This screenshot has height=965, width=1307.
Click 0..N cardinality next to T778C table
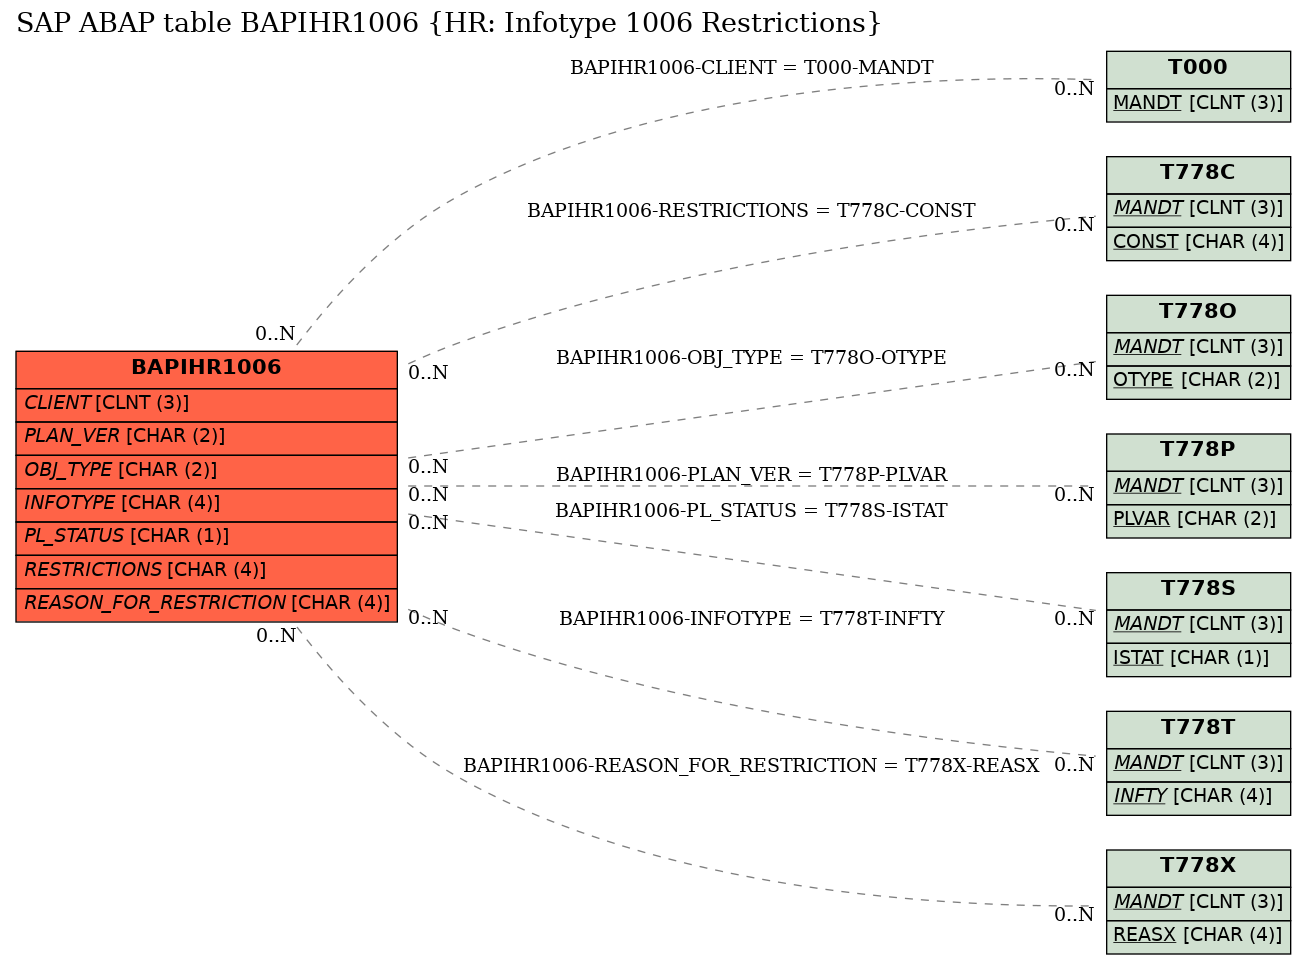pos(1074,225)
